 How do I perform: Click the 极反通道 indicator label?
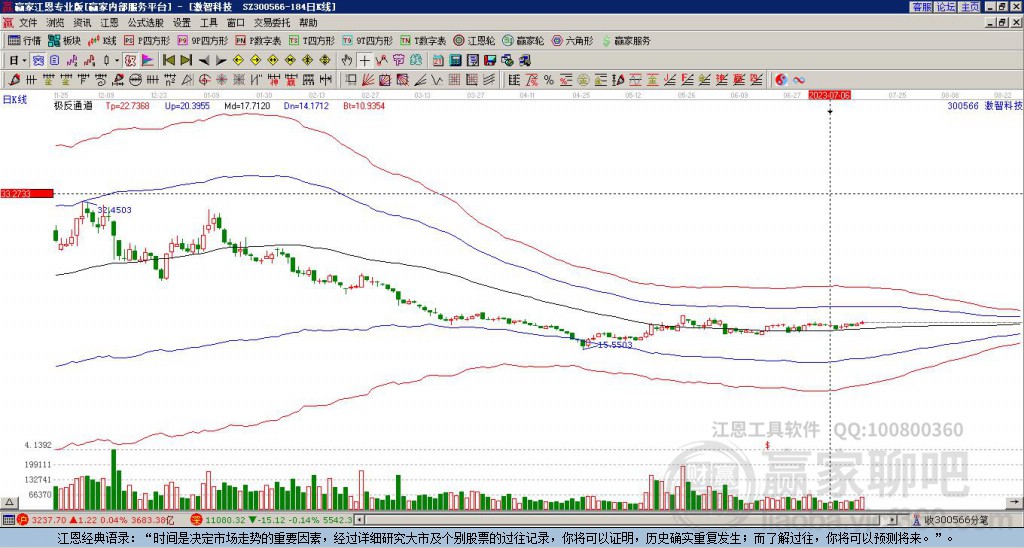(73, 105)
